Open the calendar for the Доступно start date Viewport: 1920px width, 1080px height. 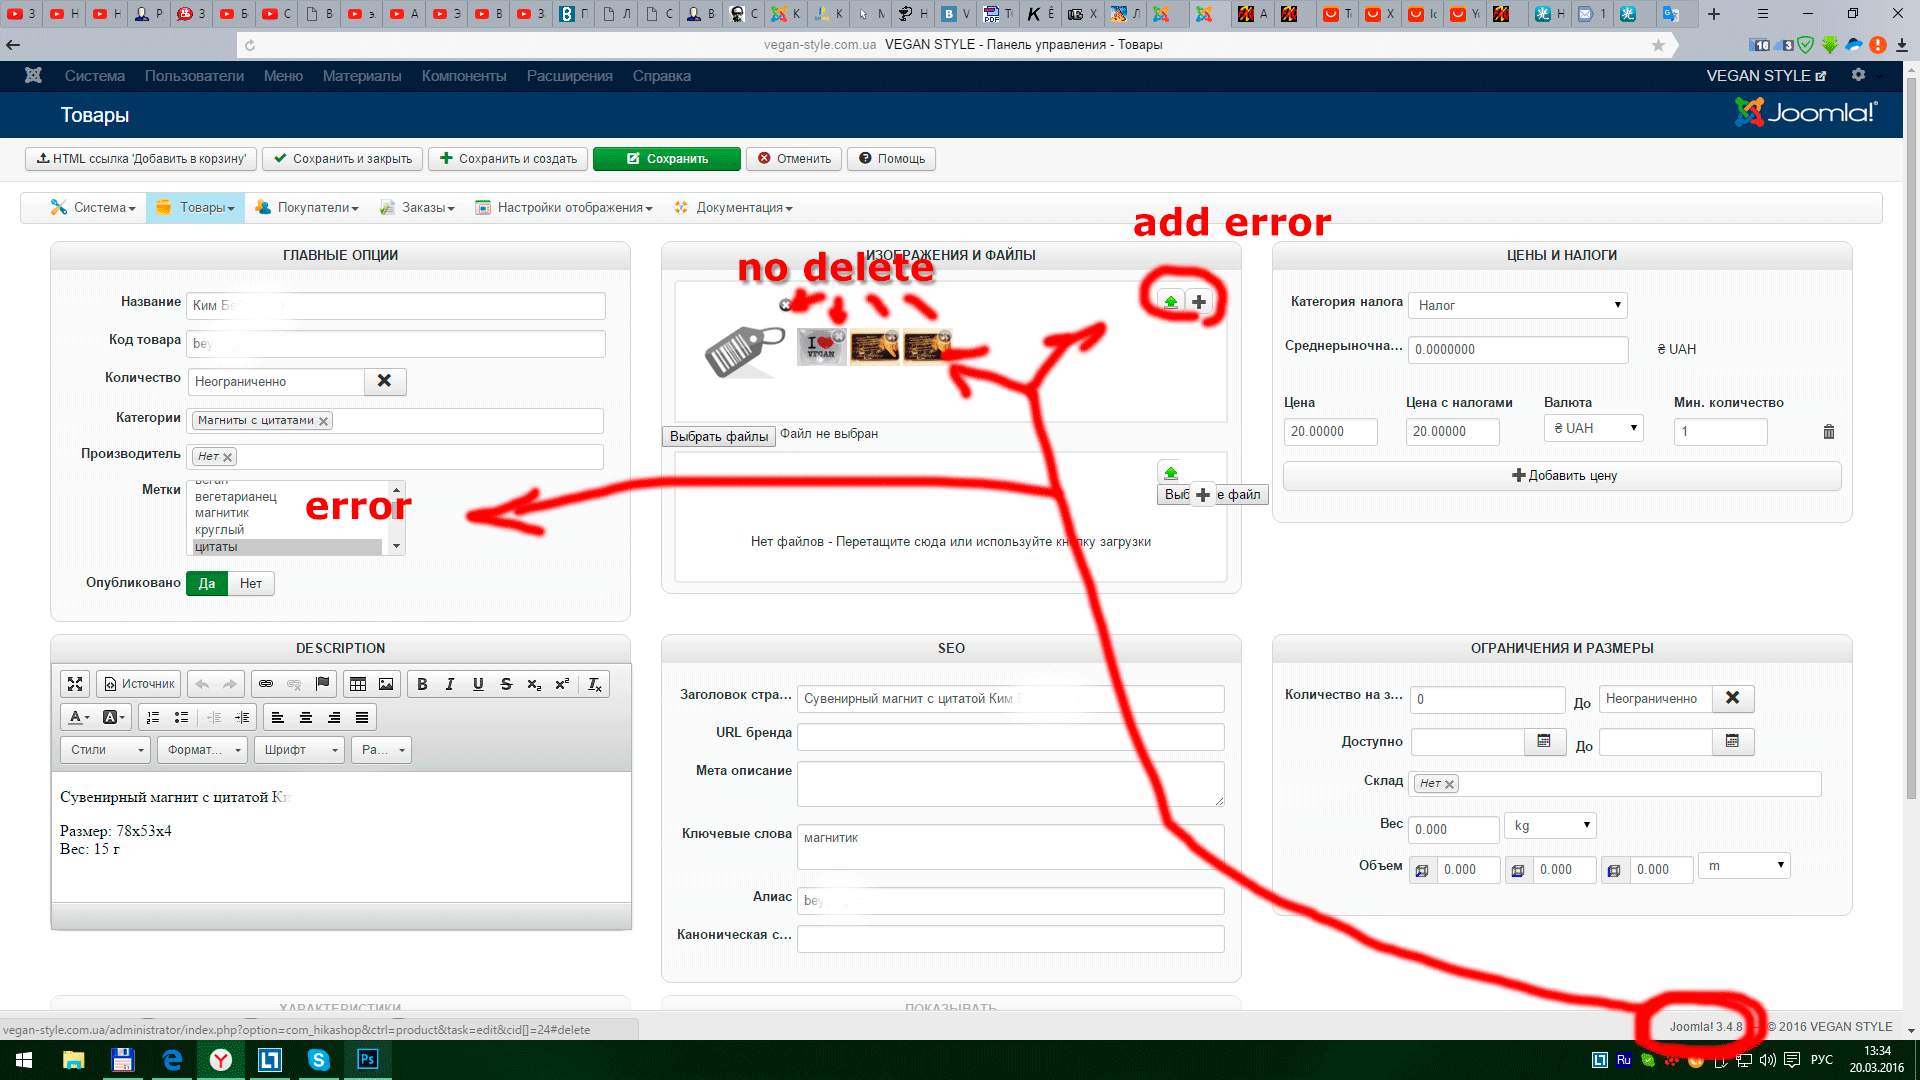[1544, 741]
